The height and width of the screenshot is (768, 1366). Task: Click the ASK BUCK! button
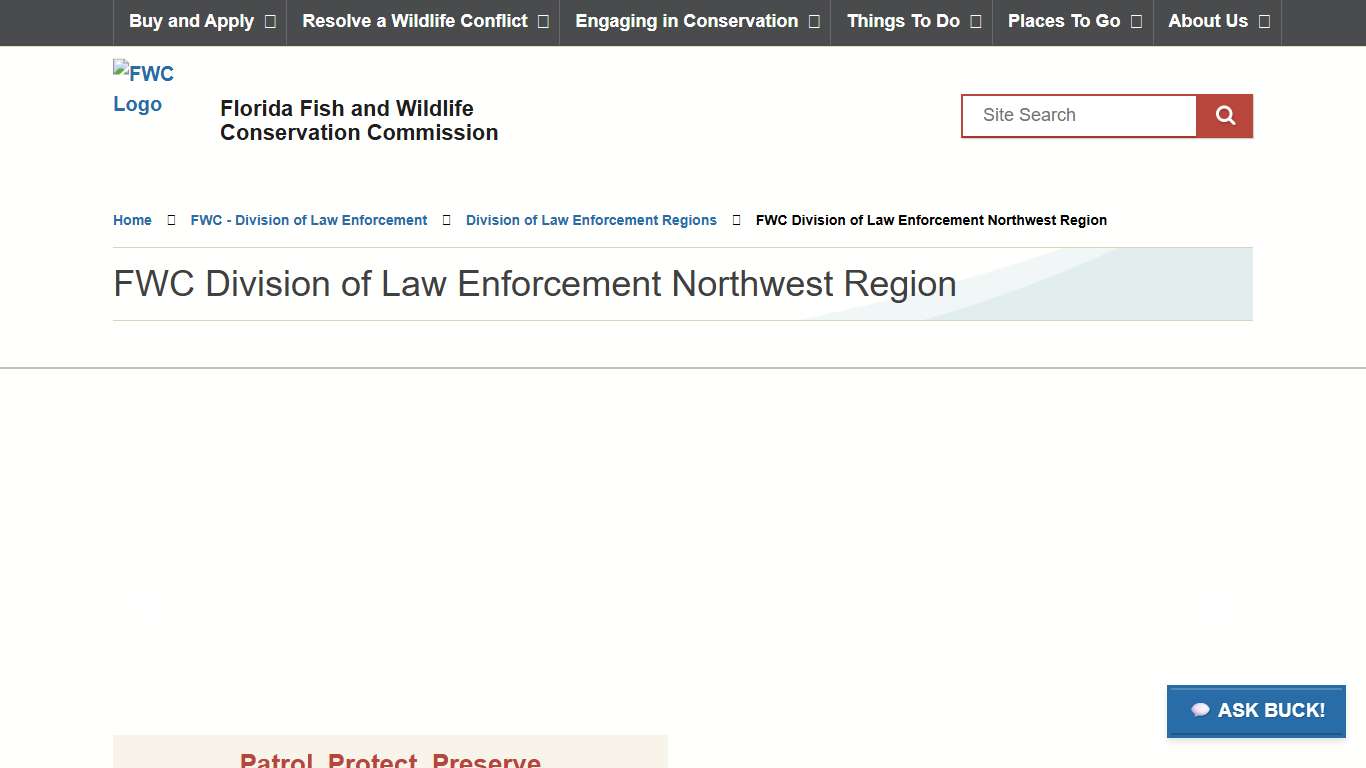click(1256, 710)
